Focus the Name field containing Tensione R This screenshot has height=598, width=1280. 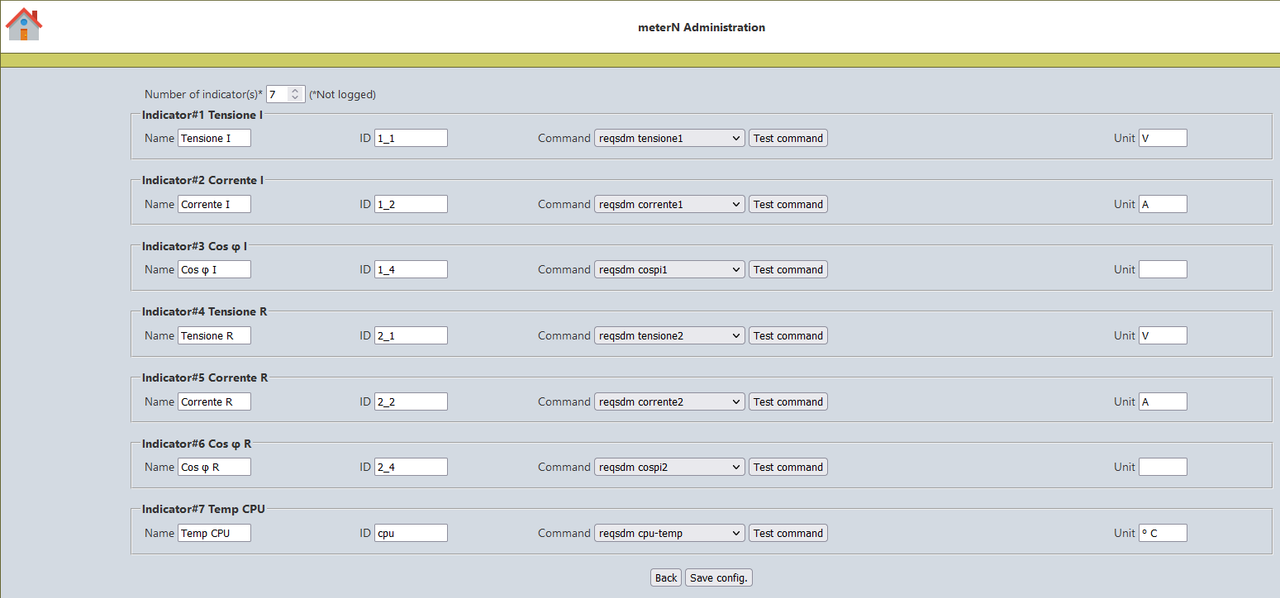pyautogui.click(x=214, y=336)
